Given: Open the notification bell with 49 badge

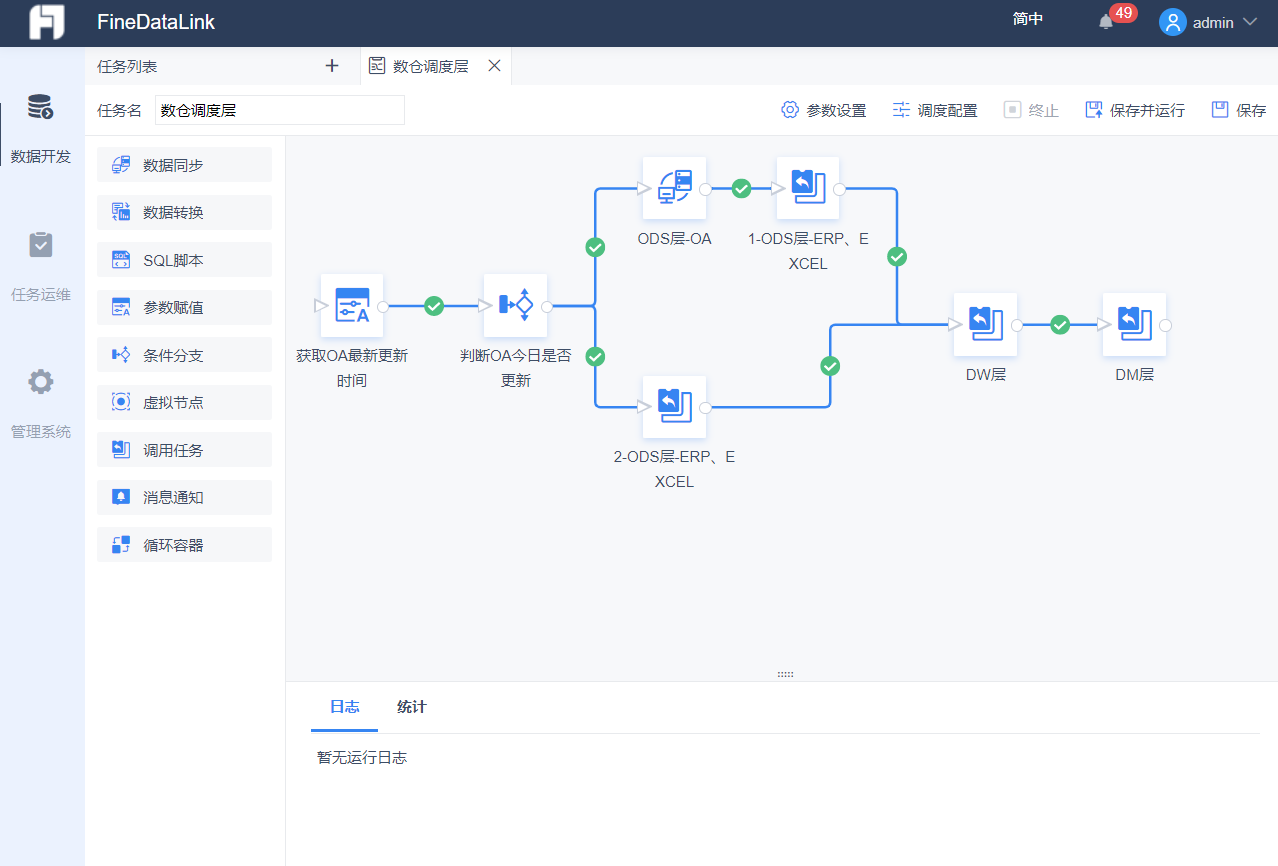Looking at the screenshot, I should [1106, 22].
